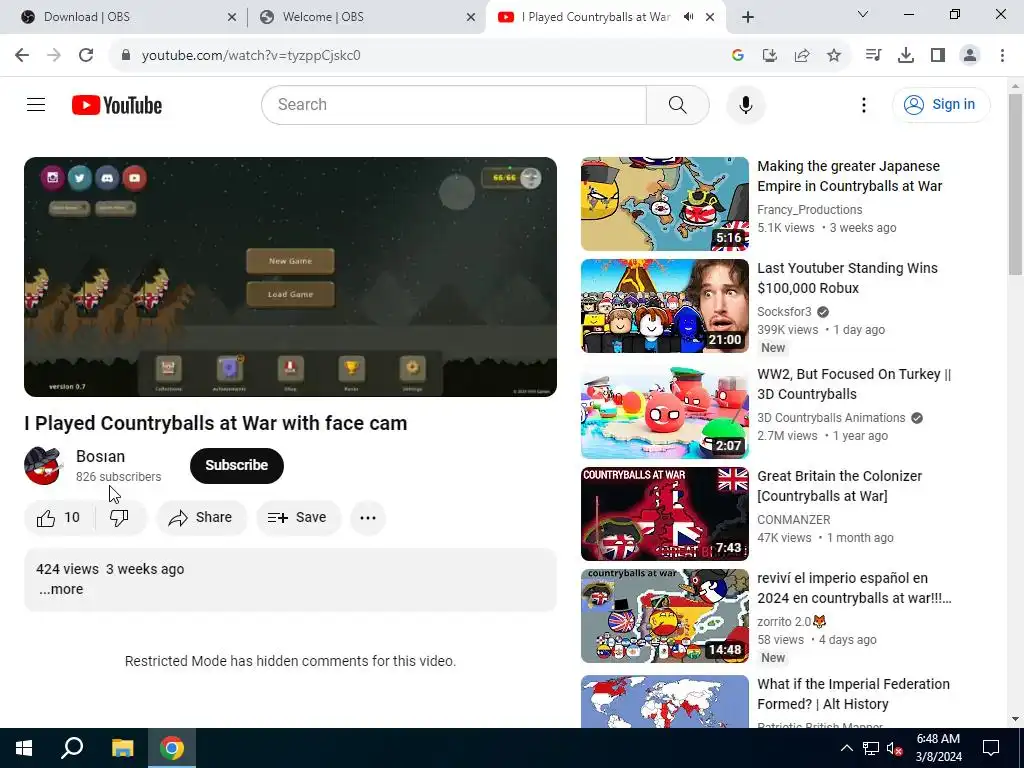
Task: Open Great Britain the Colonizer thumbnail
Action: point(665,514)
